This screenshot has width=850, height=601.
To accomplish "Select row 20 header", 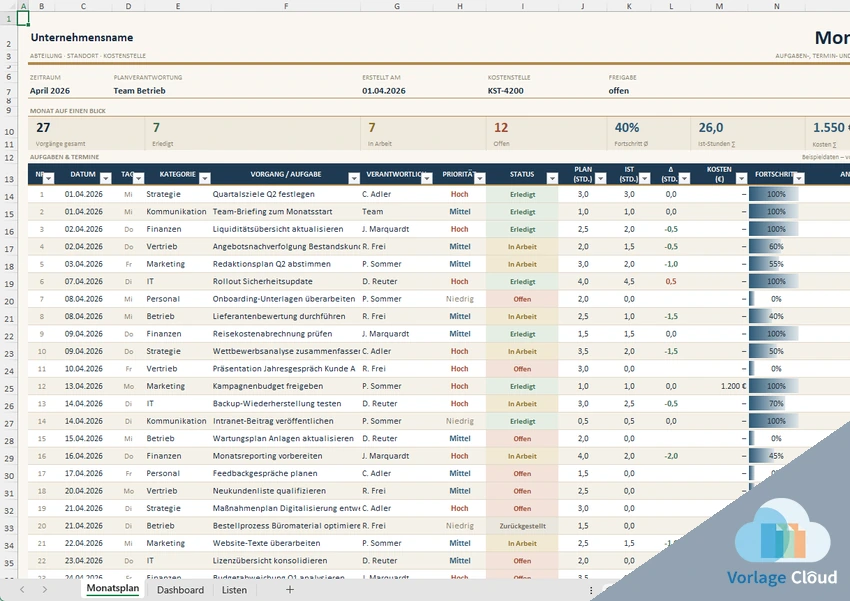I will click(9, 301).
